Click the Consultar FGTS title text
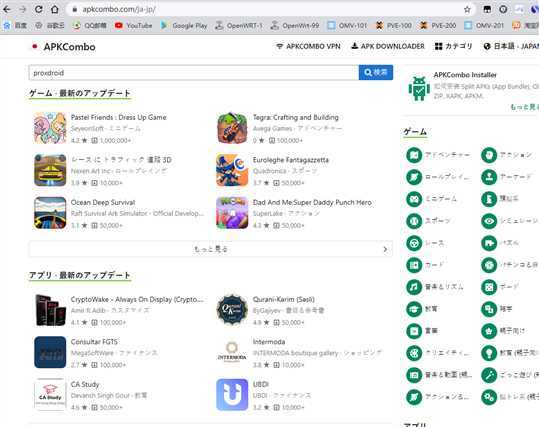This screenshot has width=539, height=427. [94, 342]
